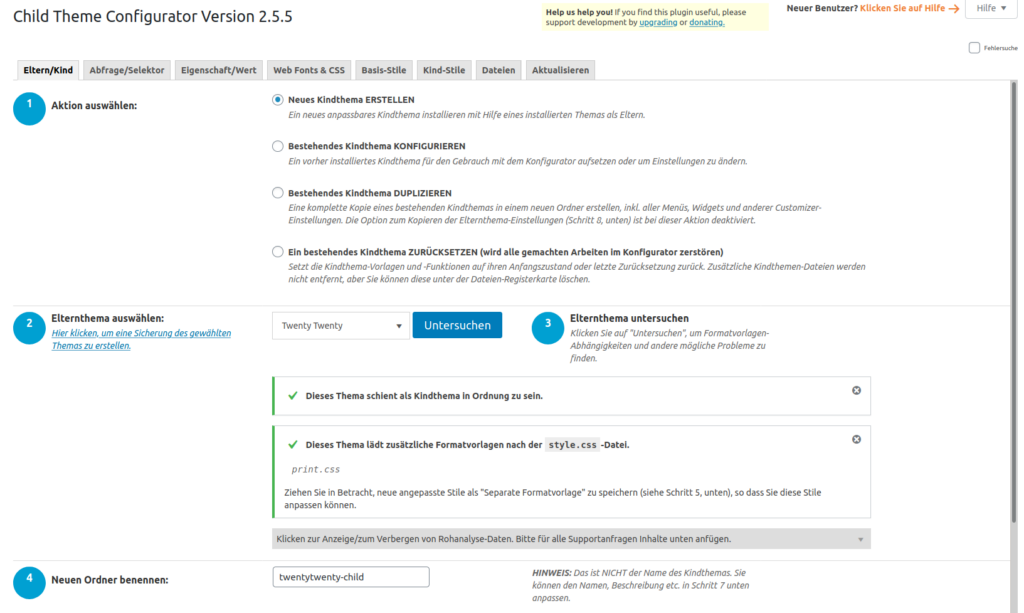Select Bestehendes Kindthema KONFIGURIEREN option
This screenshot has width=1024, height=613.
click(278, 146)
